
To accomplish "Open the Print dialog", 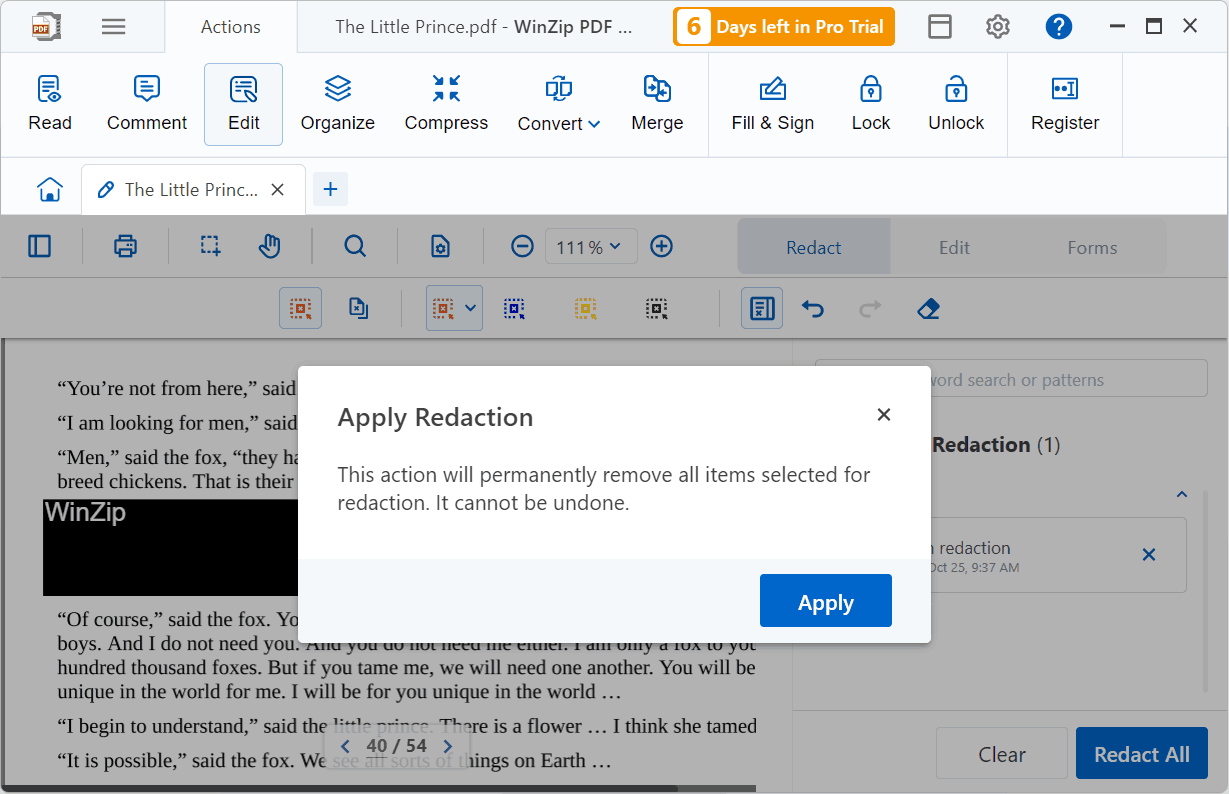I will (125, 246).
